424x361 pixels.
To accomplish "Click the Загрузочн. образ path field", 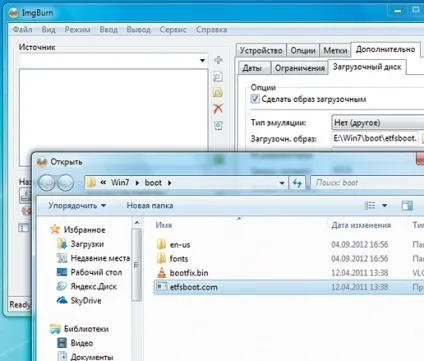I will 375,138.
